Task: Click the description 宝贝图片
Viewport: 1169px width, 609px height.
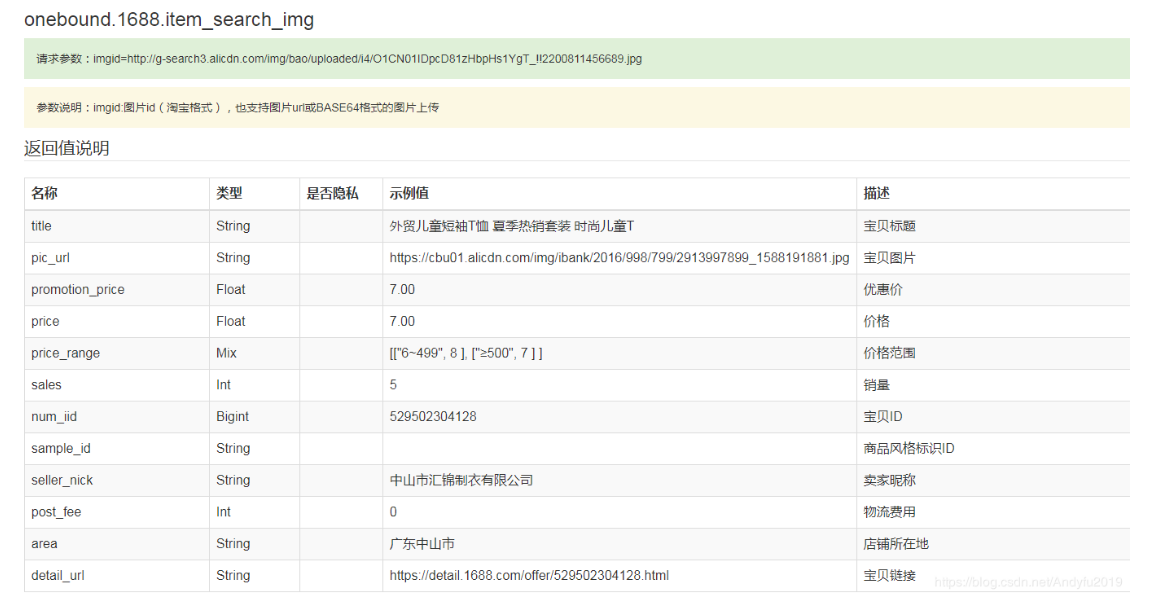Action: [x=889, y=258]
